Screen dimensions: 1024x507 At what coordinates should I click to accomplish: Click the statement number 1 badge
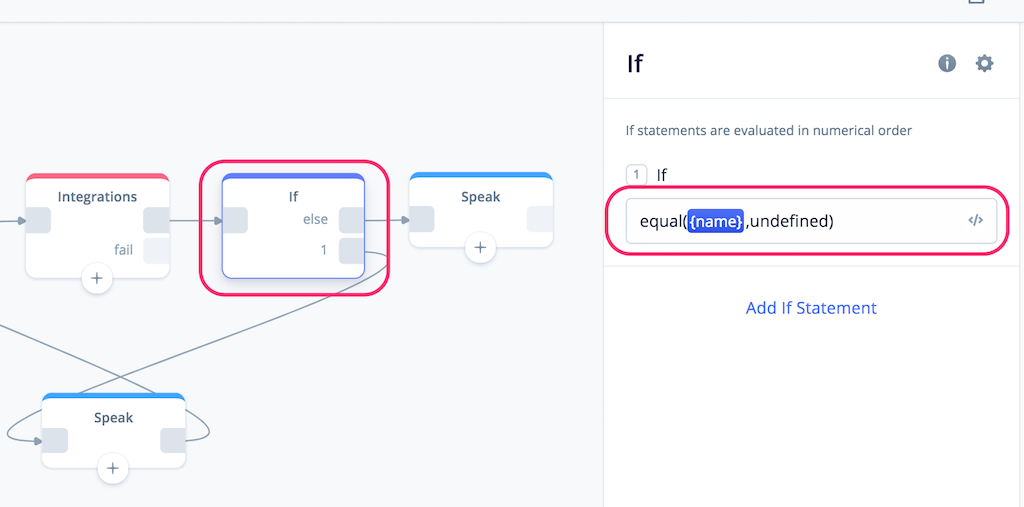636,174
